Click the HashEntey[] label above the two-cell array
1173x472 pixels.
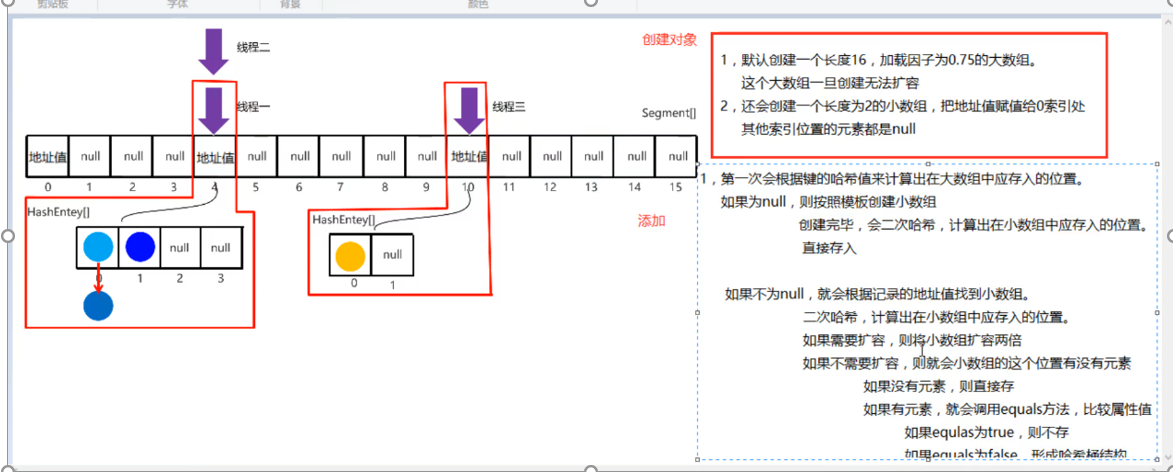[344, 220]
